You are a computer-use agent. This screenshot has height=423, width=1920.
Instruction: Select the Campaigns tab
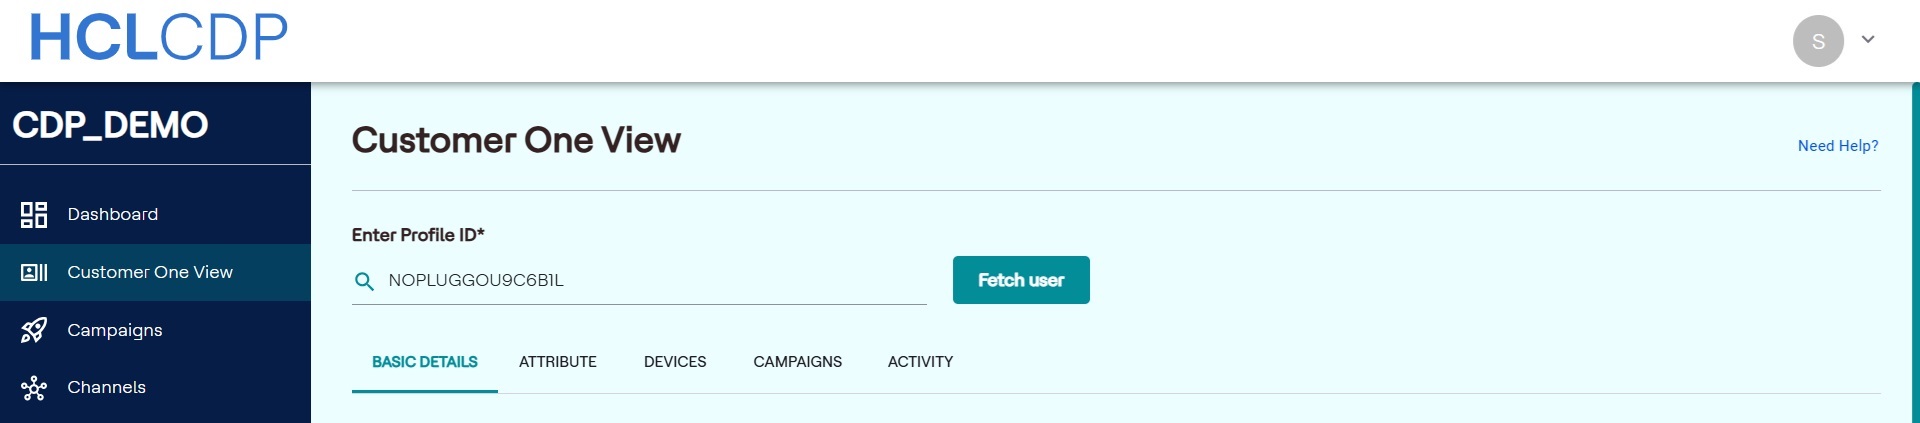coord(797,362)
